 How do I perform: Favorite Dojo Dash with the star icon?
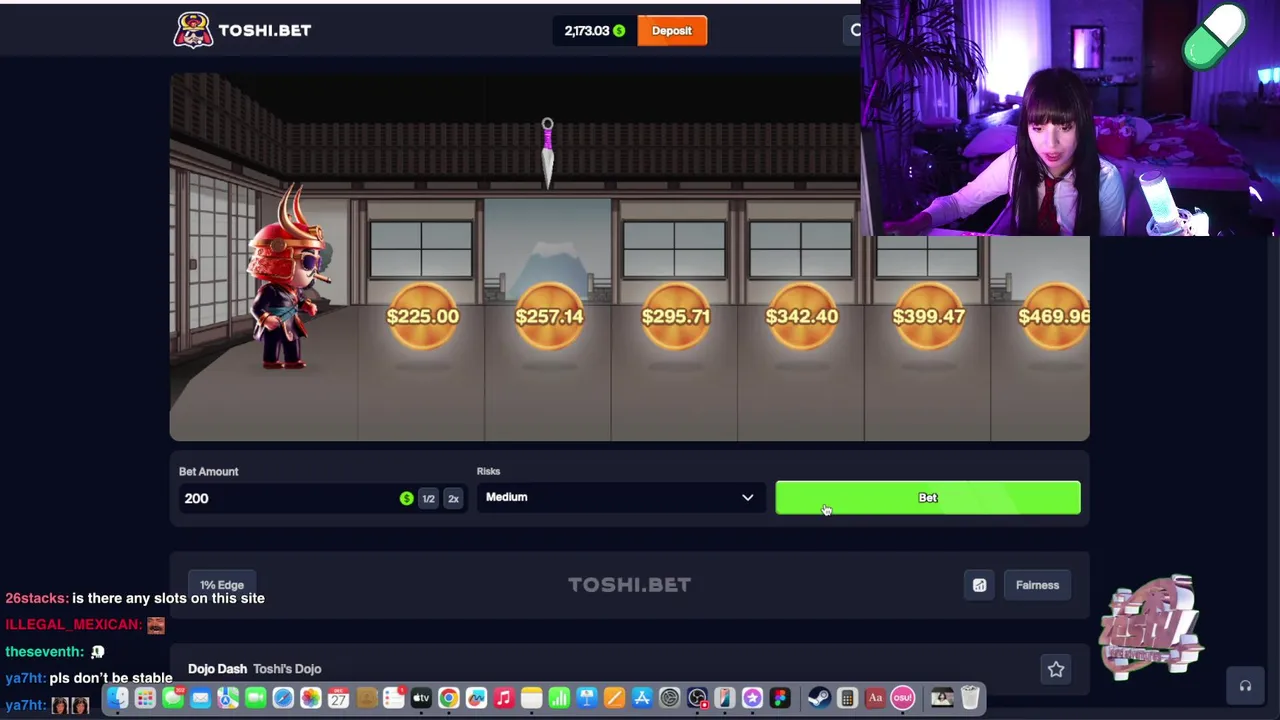[x=1056, y=669]
